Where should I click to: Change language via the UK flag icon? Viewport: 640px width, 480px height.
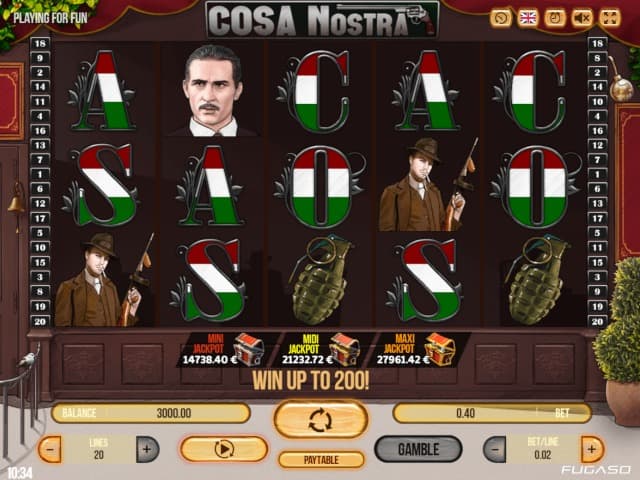[x=528, y=18]
